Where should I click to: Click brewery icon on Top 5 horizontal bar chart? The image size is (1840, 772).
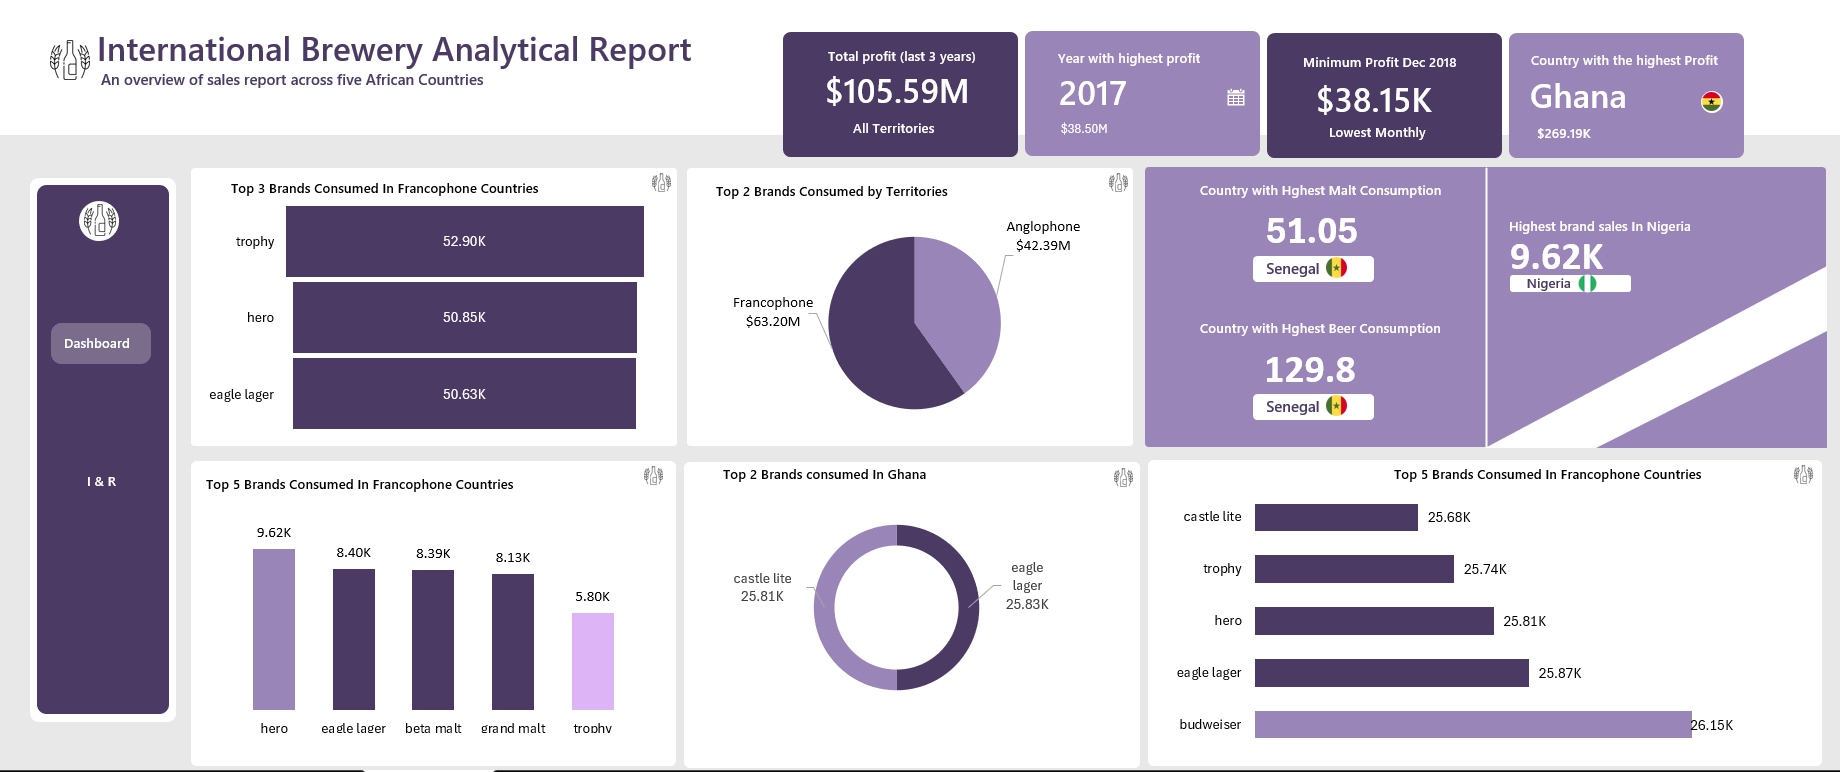[x=1803, y=475]
